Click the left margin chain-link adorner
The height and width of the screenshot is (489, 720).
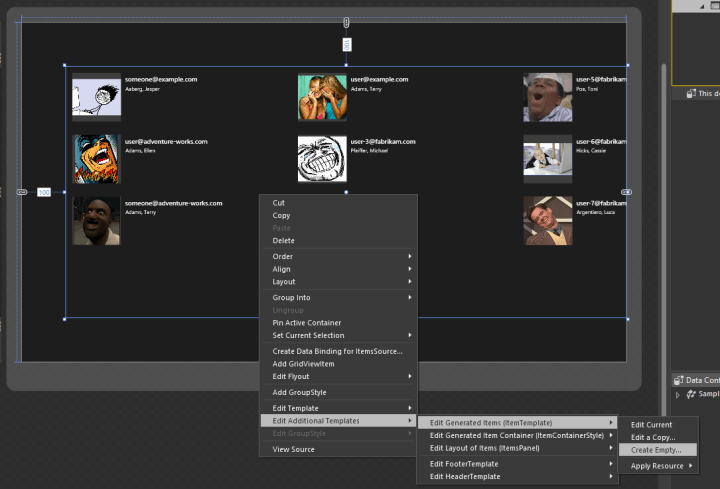click(22, 191)
